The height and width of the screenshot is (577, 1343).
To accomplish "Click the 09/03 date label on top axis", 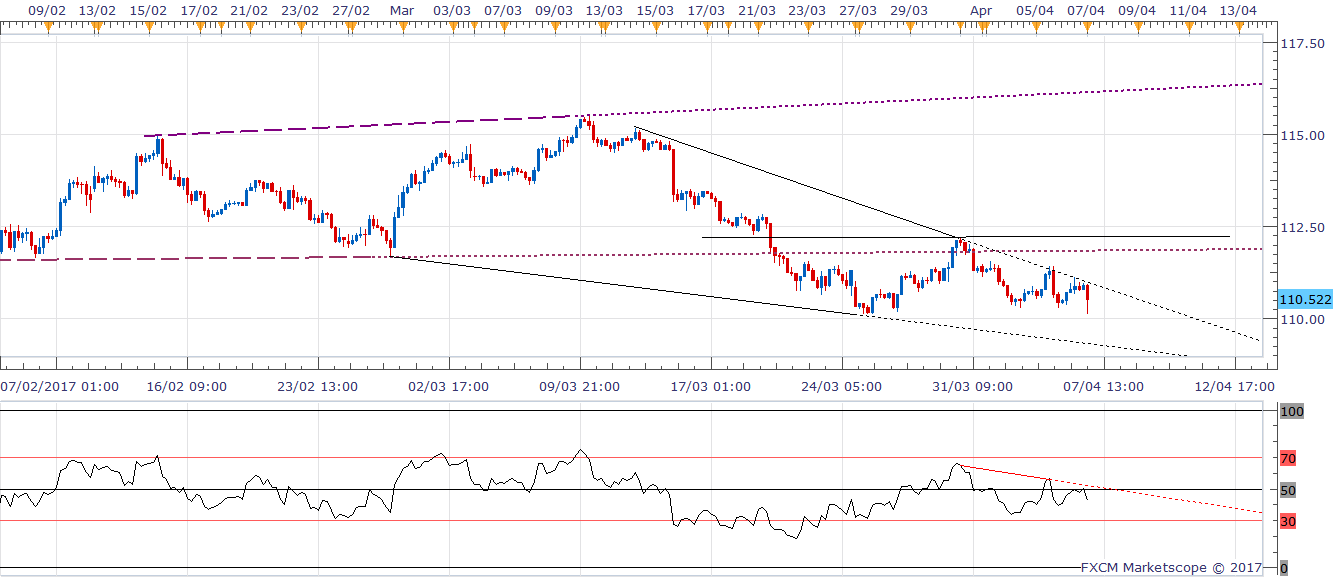I will pos(553,9).
